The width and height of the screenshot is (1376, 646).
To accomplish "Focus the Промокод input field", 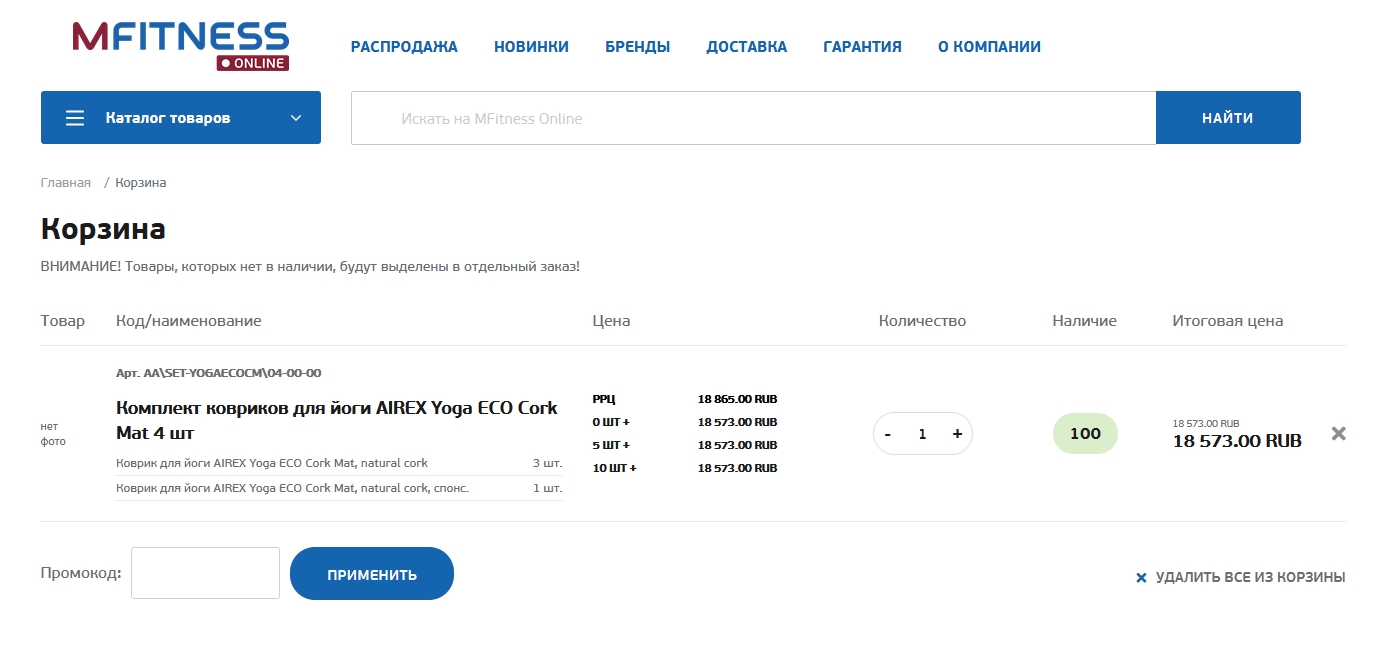I will pyautogui.click(x=205, y=573).
